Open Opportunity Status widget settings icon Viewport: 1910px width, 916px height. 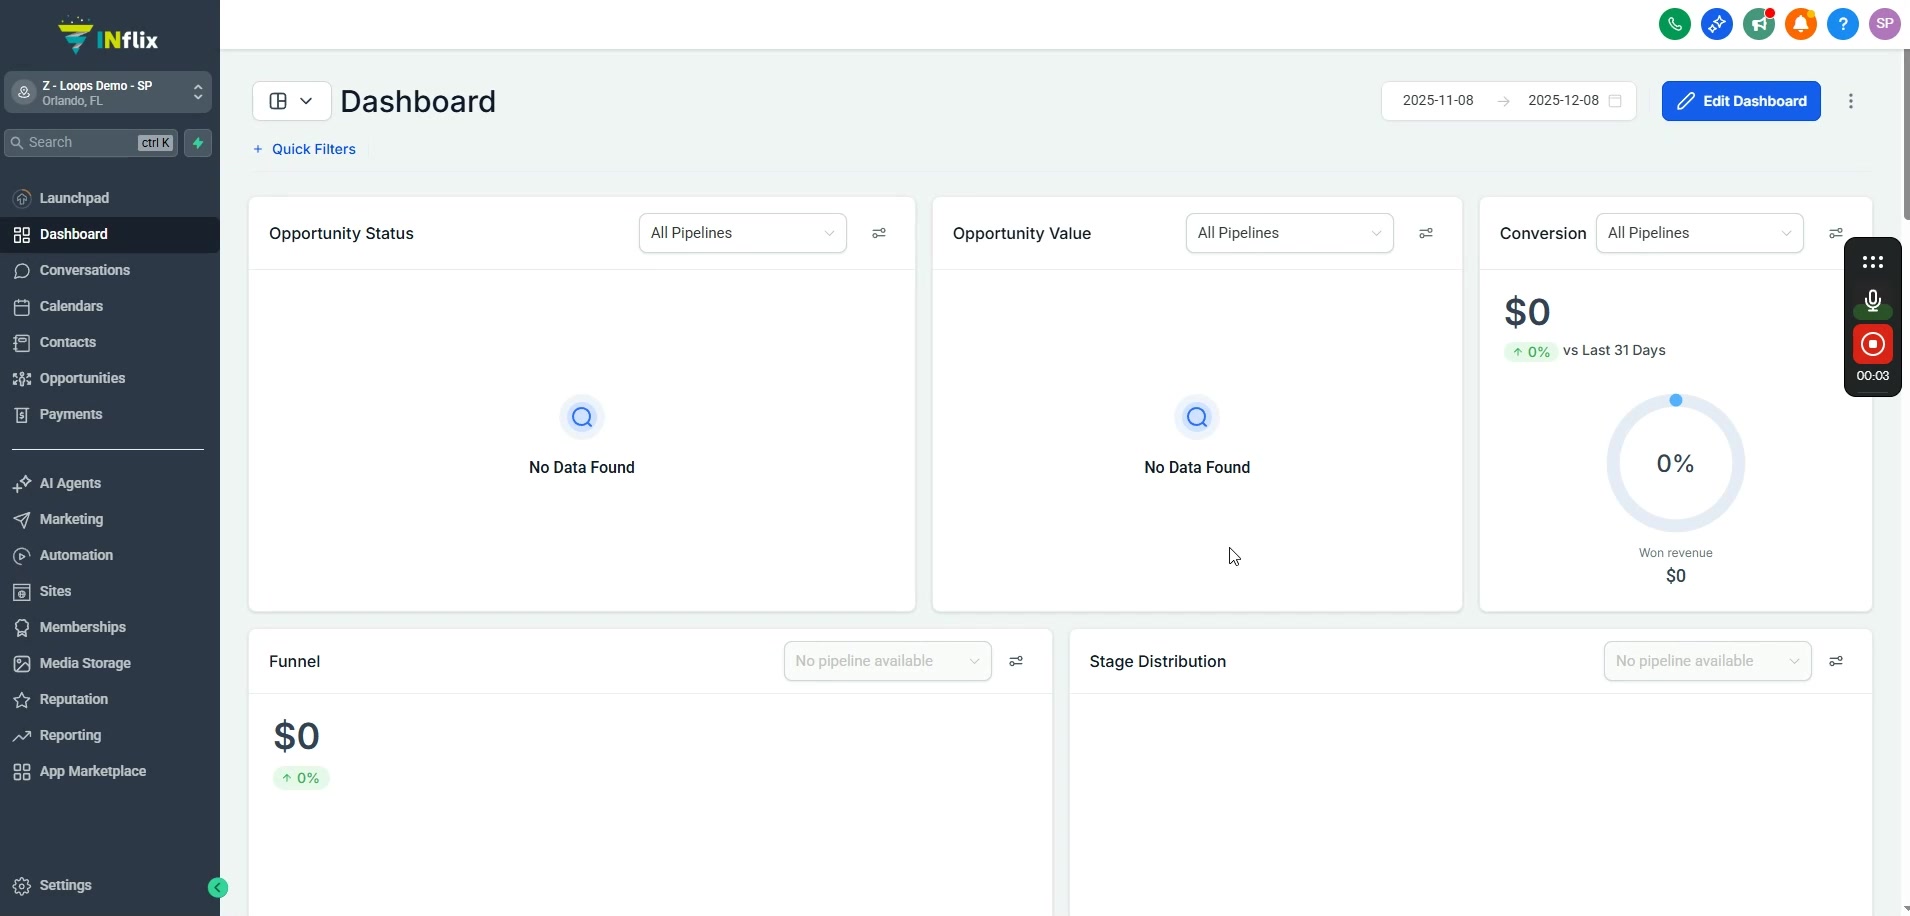pyautogui.click(x=879, y=233)
